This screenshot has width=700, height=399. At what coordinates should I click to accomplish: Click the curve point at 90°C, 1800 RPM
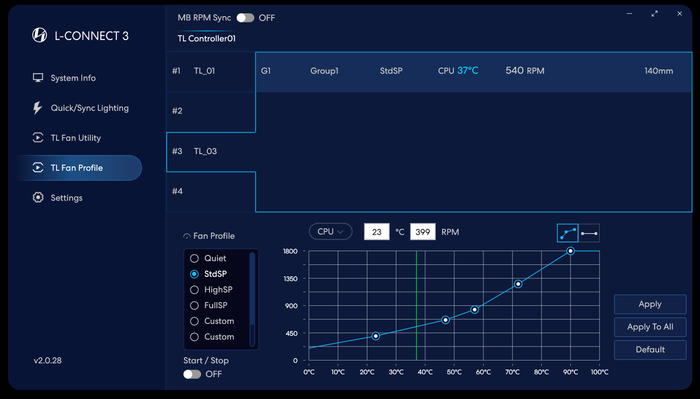571,251
